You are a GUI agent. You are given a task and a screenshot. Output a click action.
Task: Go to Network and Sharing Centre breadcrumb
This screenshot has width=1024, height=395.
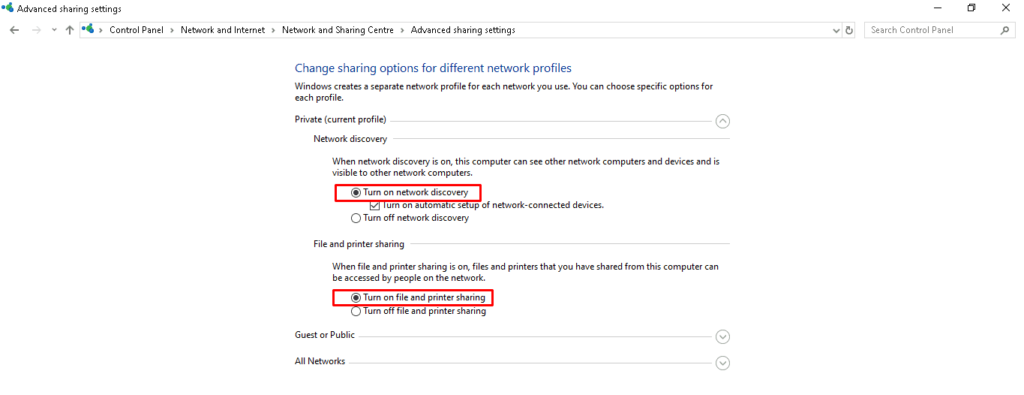338,30
